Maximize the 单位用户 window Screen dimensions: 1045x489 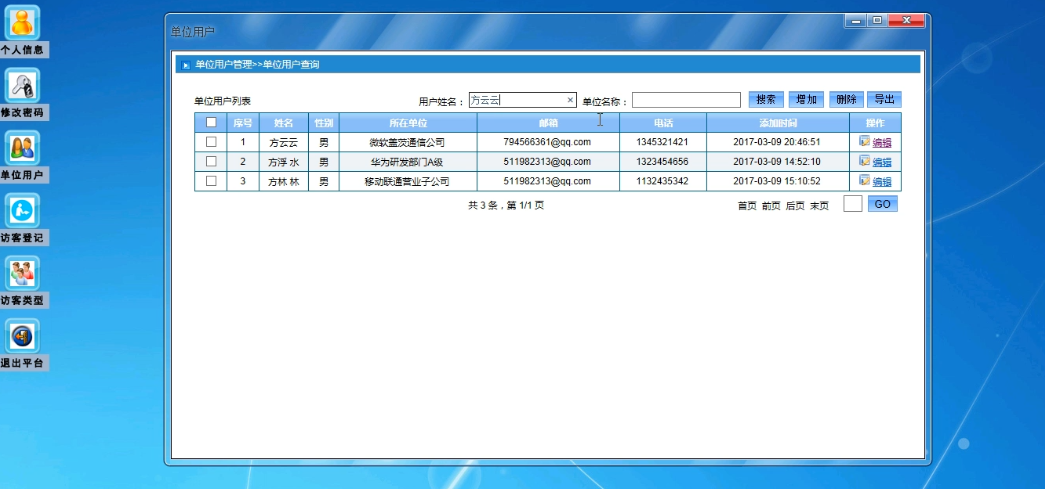pos(877,21)
